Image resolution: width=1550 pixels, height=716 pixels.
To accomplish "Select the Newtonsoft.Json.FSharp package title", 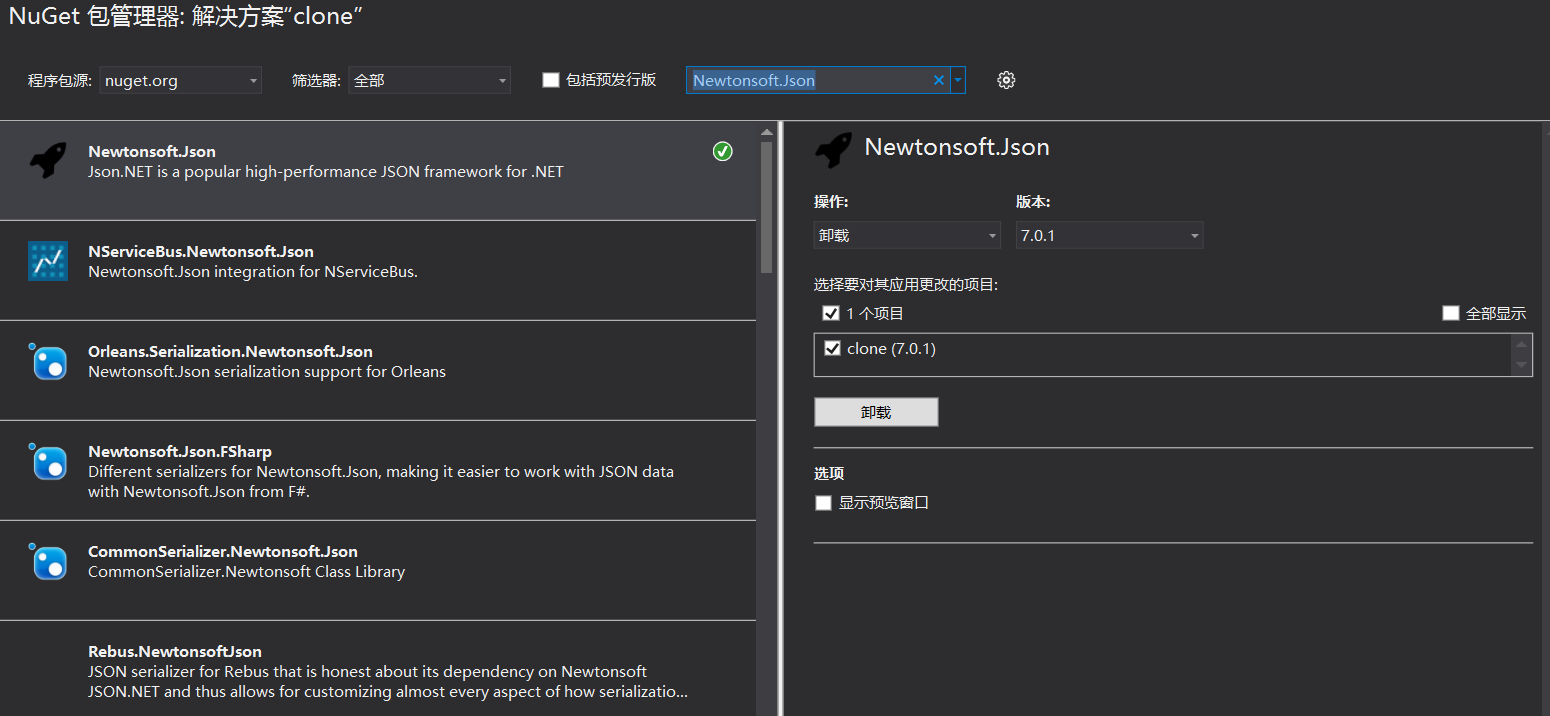I will click(x=180, y=452).
